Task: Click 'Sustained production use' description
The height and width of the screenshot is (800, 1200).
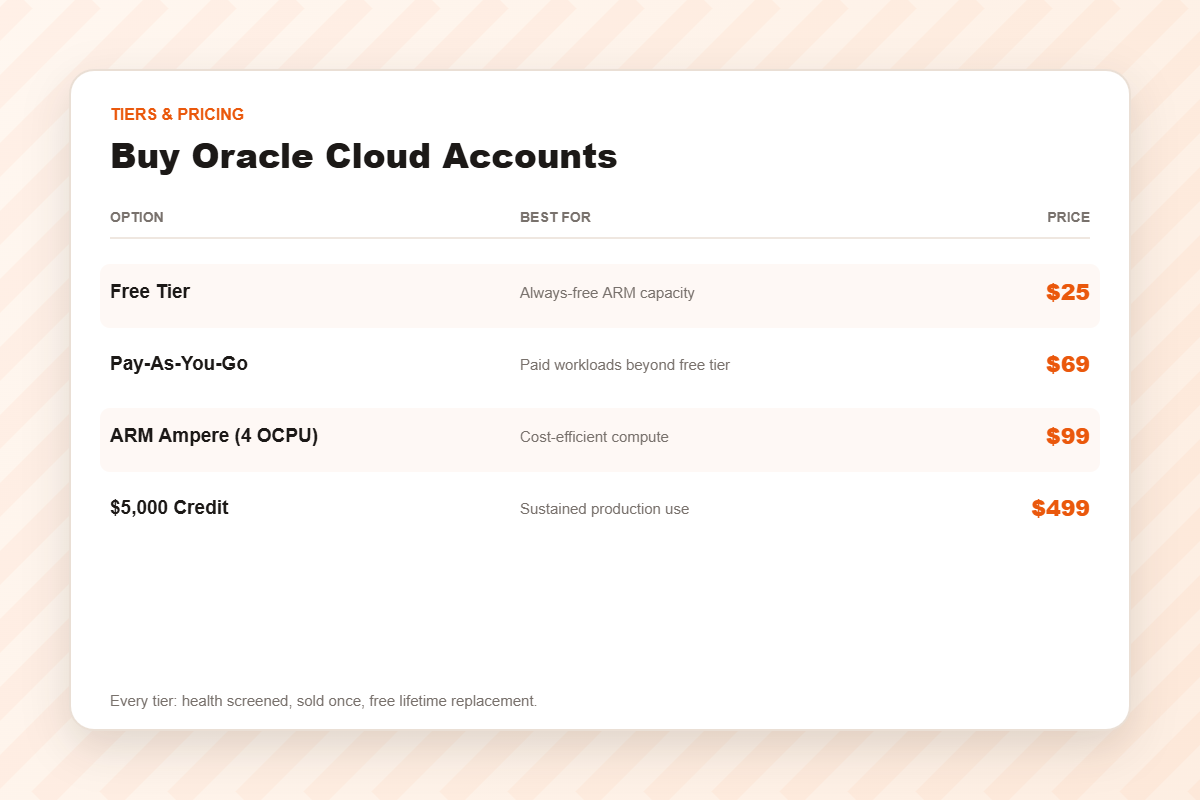Action: tap(604, 509)
